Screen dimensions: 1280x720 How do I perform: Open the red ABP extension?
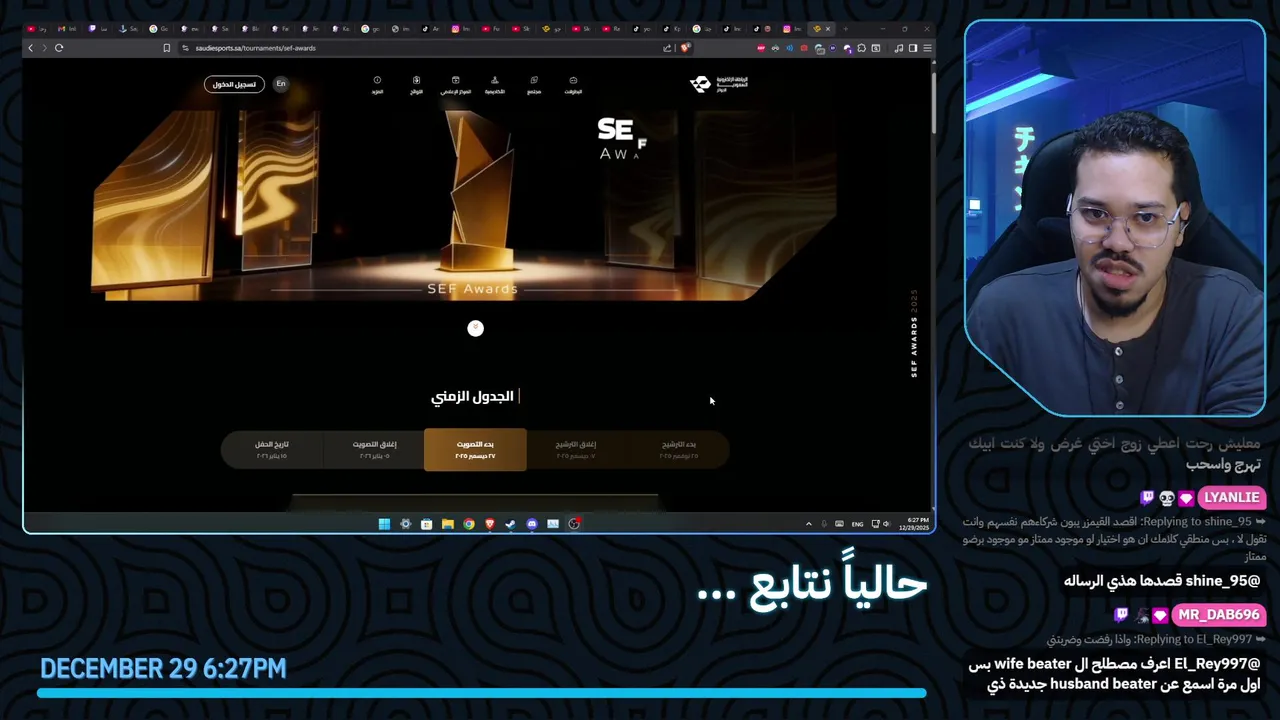point(761,48)
